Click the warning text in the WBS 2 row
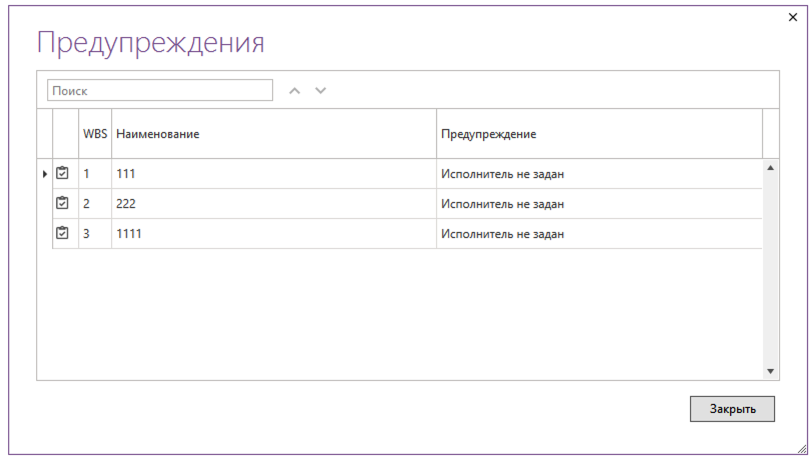Image resolution: width=812 pixels, height=459 pixels. [503, 204]
